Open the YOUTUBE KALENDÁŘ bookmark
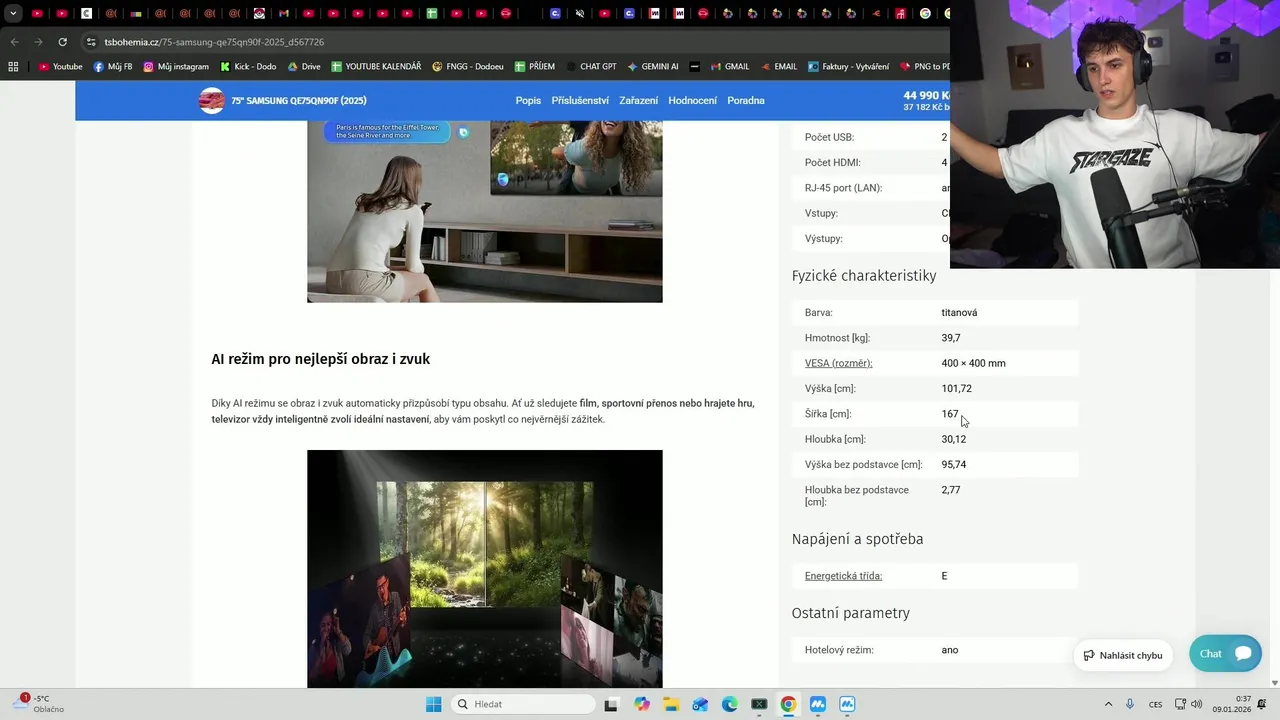The width and height of the screenshot is (1280, 720). click(376, 67)
